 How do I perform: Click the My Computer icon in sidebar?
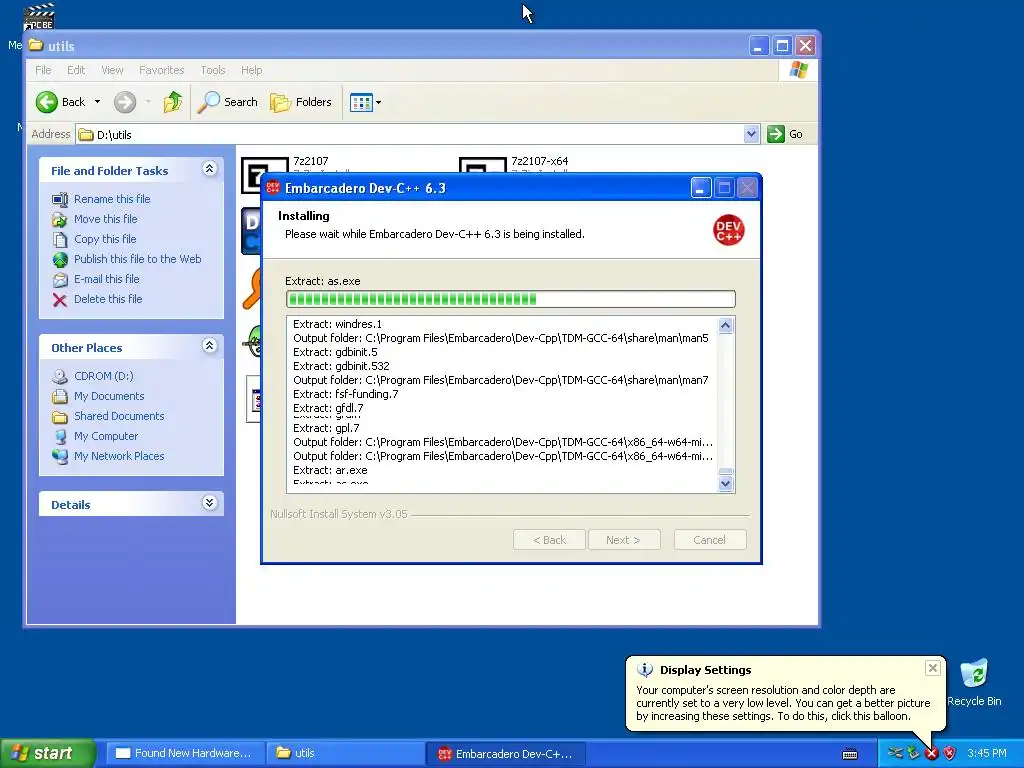(60, 437)
